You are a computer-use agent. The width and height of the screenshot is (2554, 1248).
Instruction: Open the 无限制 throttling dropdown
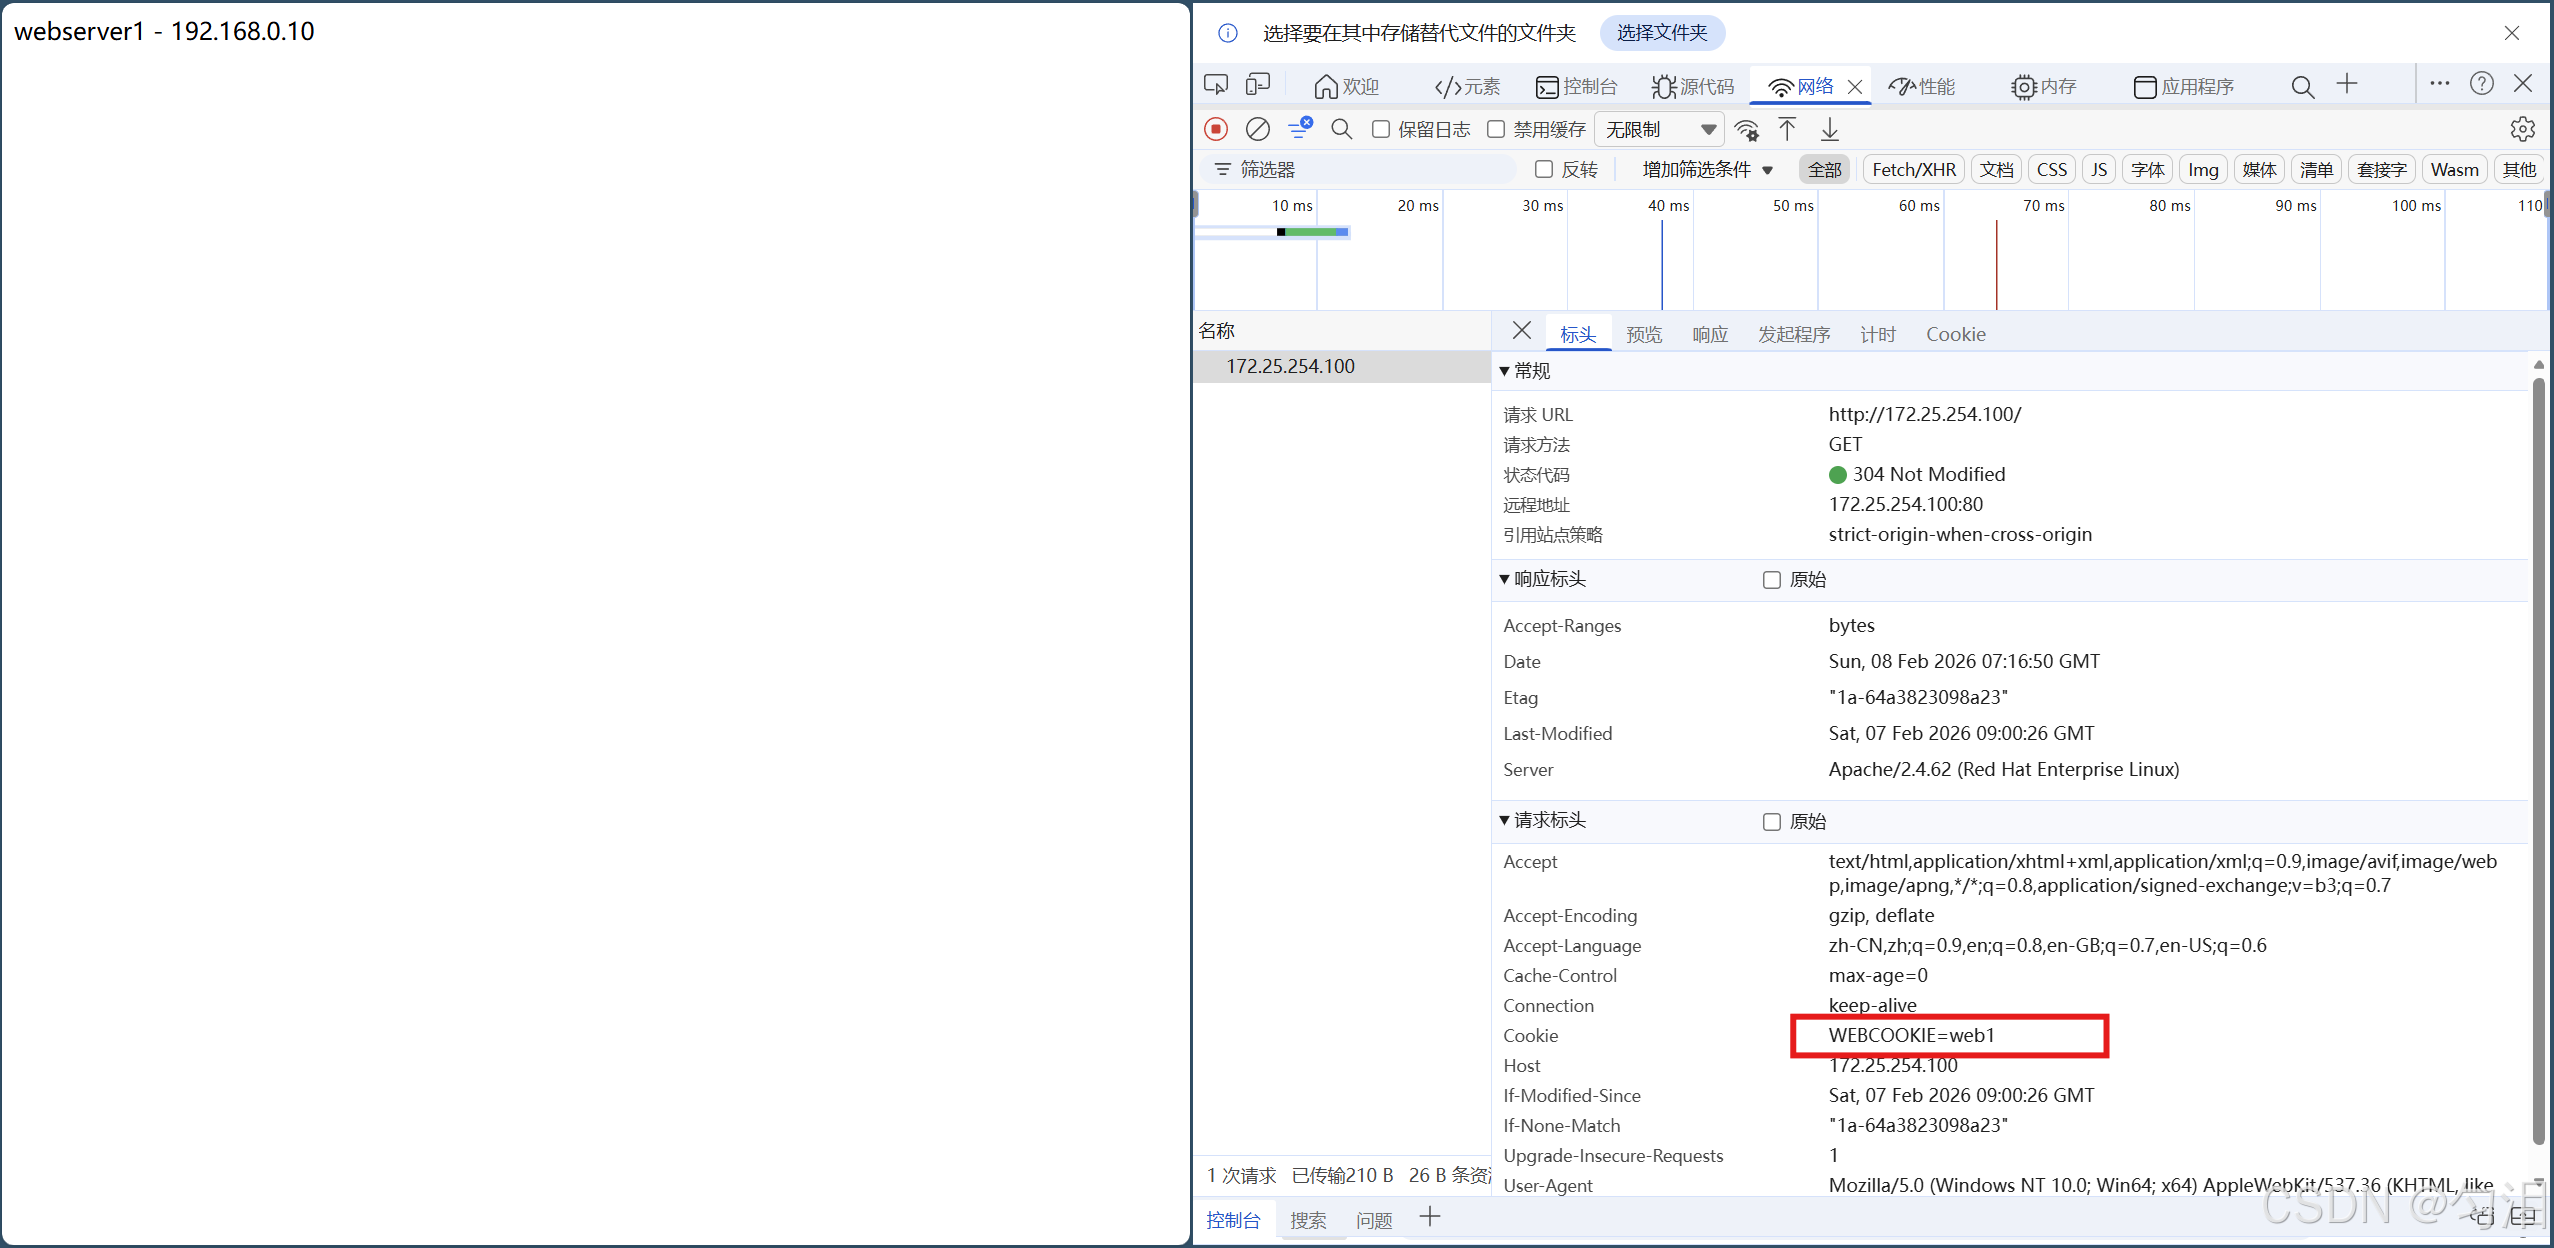tap(1660, 129)
